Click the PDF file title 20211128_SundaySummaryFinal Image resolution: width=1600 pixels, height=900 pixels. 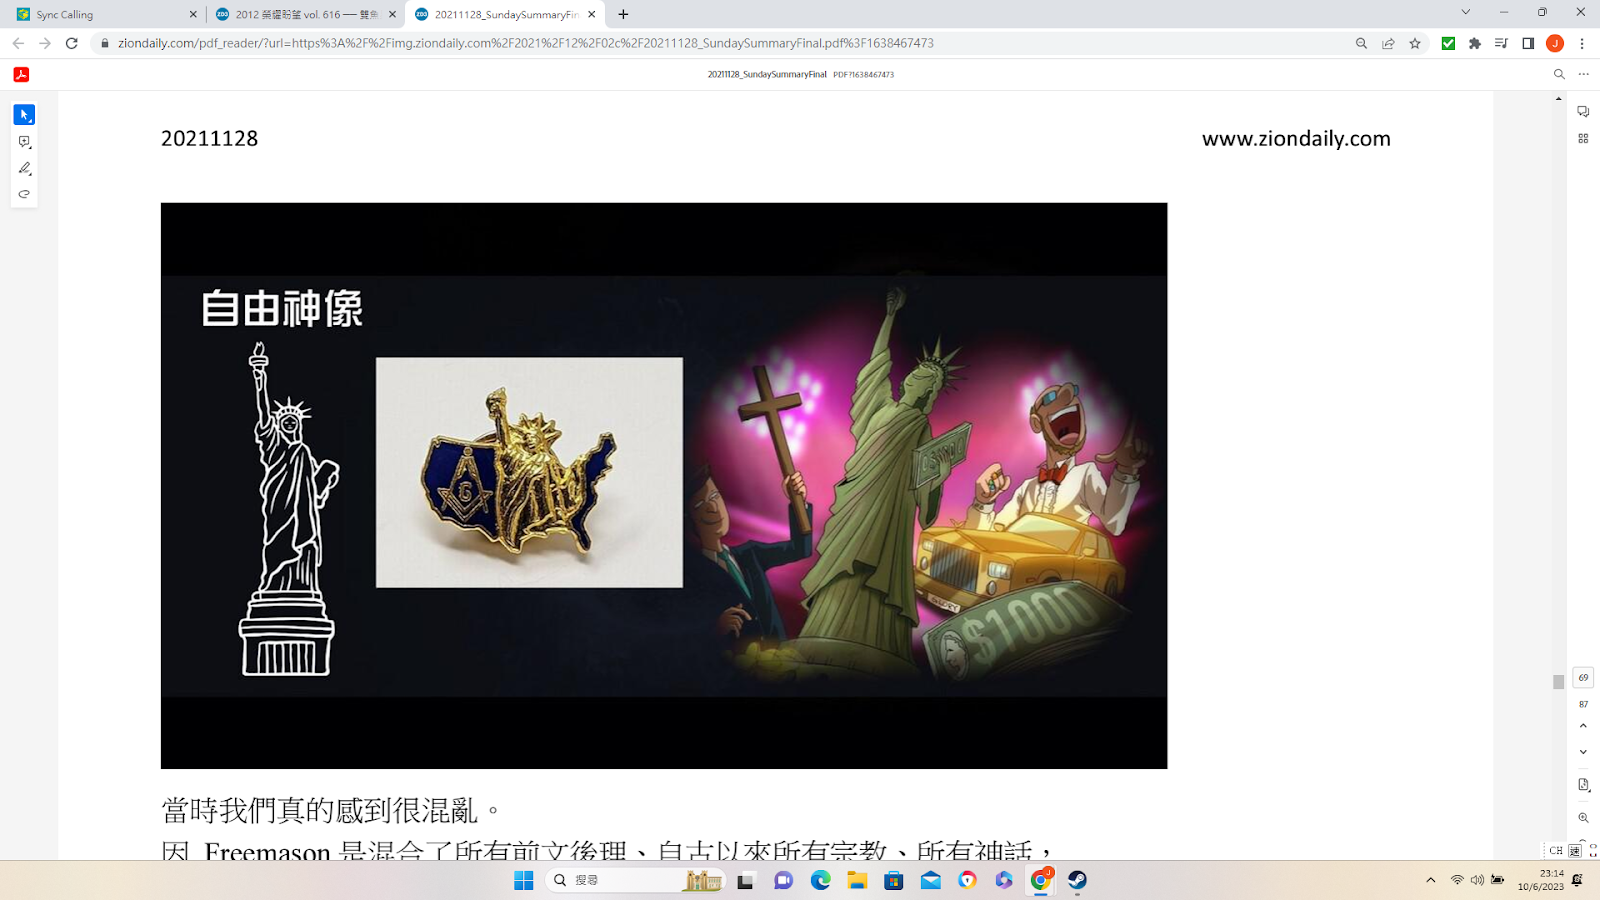pos(767,74)
